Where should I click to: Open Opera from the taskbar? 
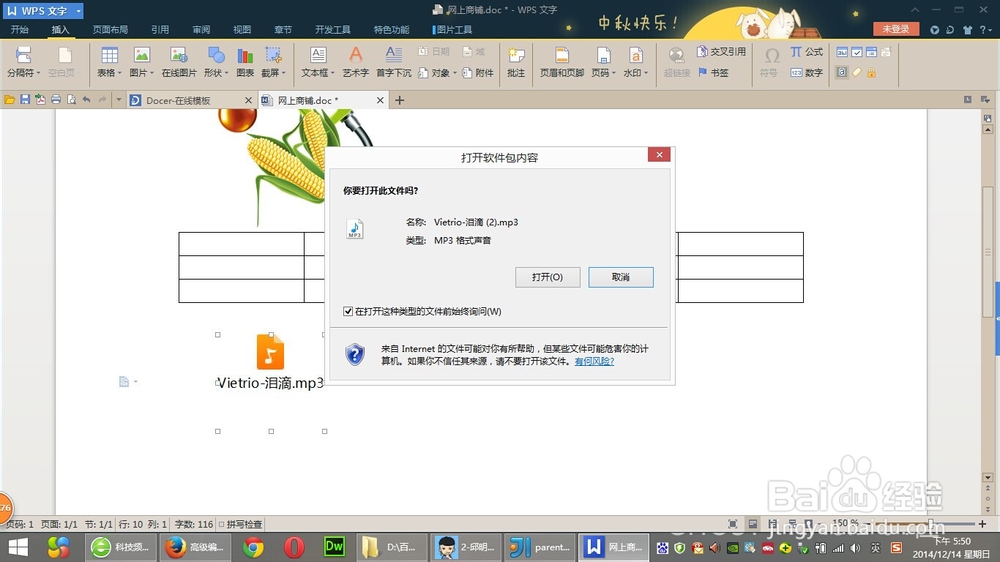pyautogui.click(x=293, y=547)
